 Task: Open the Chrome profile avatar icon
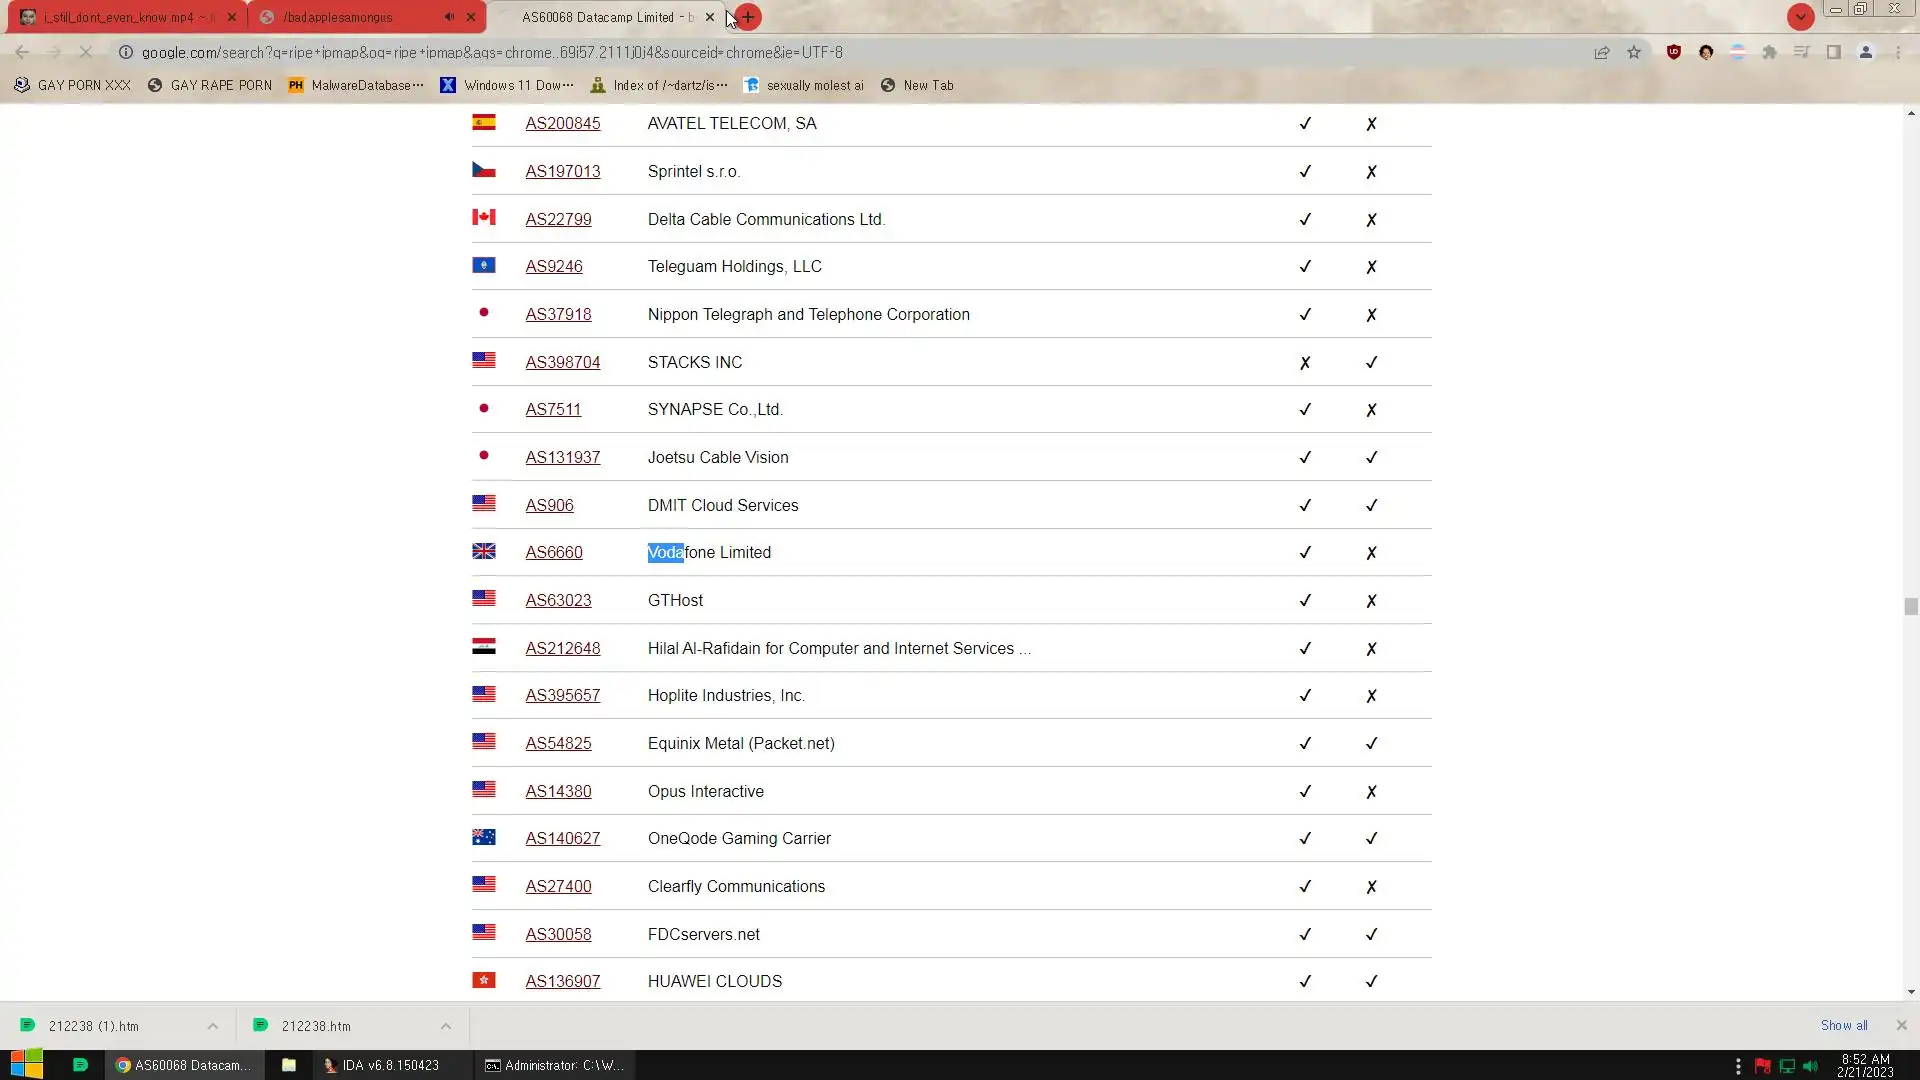[1865, 52]
